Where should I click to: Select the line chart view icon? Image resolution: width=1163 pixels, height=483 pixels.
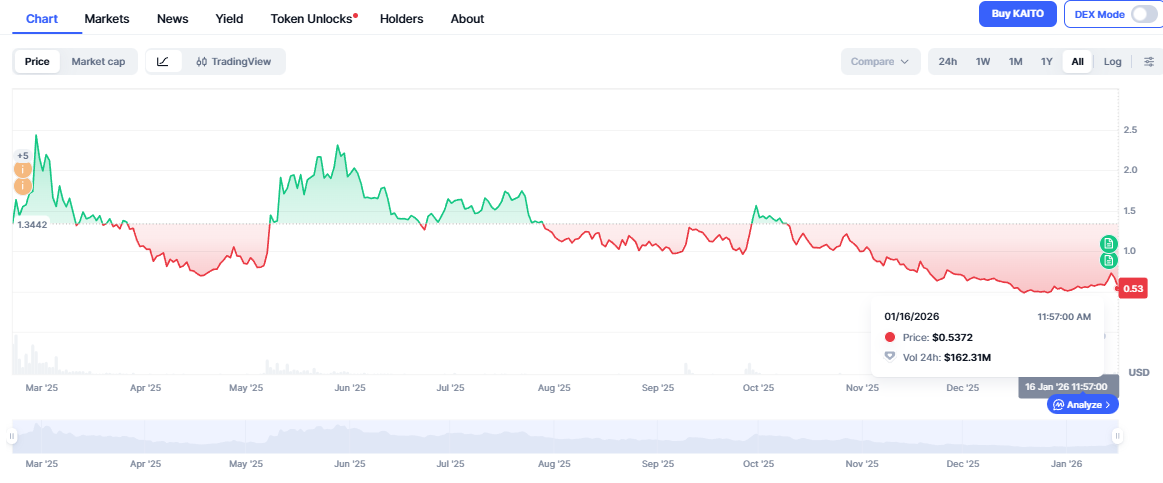point(163,62)
